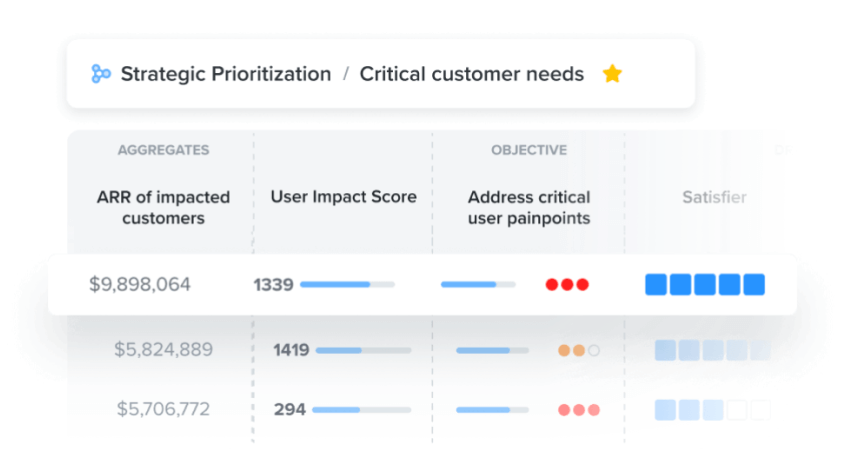The width and height of the screenshot is (844, 468).
Task: Open the Strategic Prioritization breadcrumb
Action: click(x=226, y=74)
